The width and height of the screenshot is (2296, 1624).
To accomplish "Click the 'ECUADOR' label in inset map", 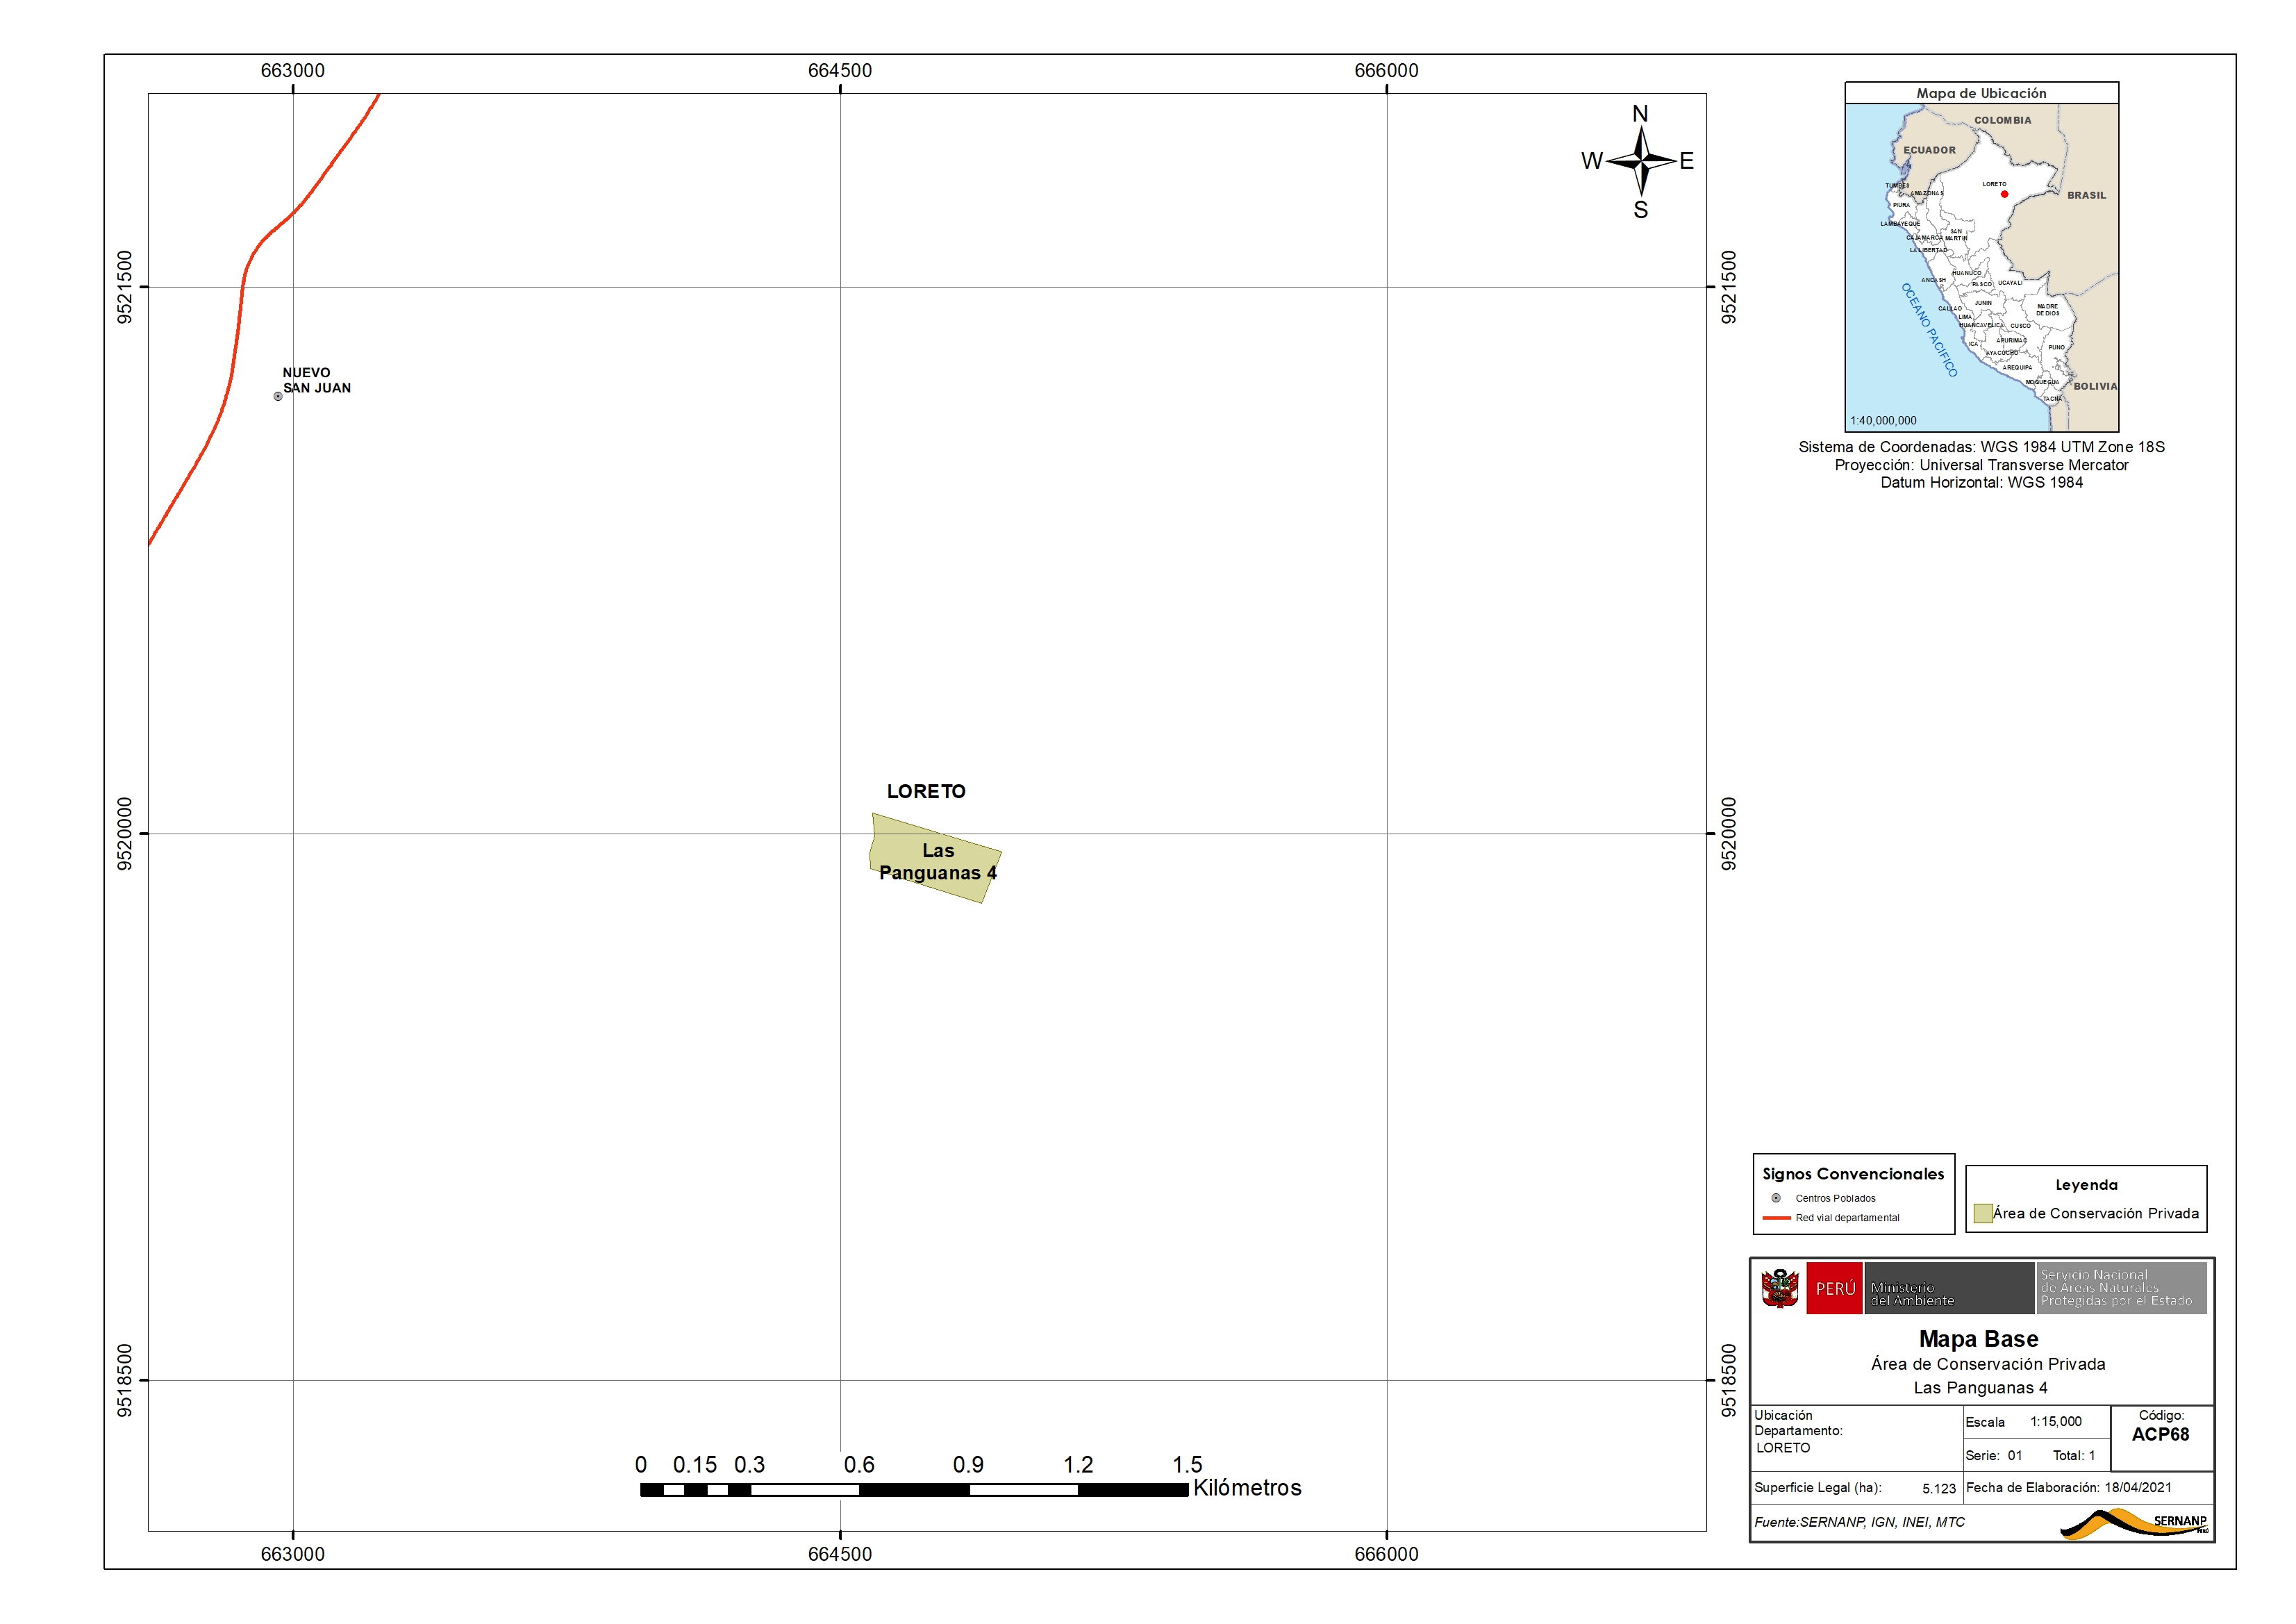I will (x=1929, y=150).
